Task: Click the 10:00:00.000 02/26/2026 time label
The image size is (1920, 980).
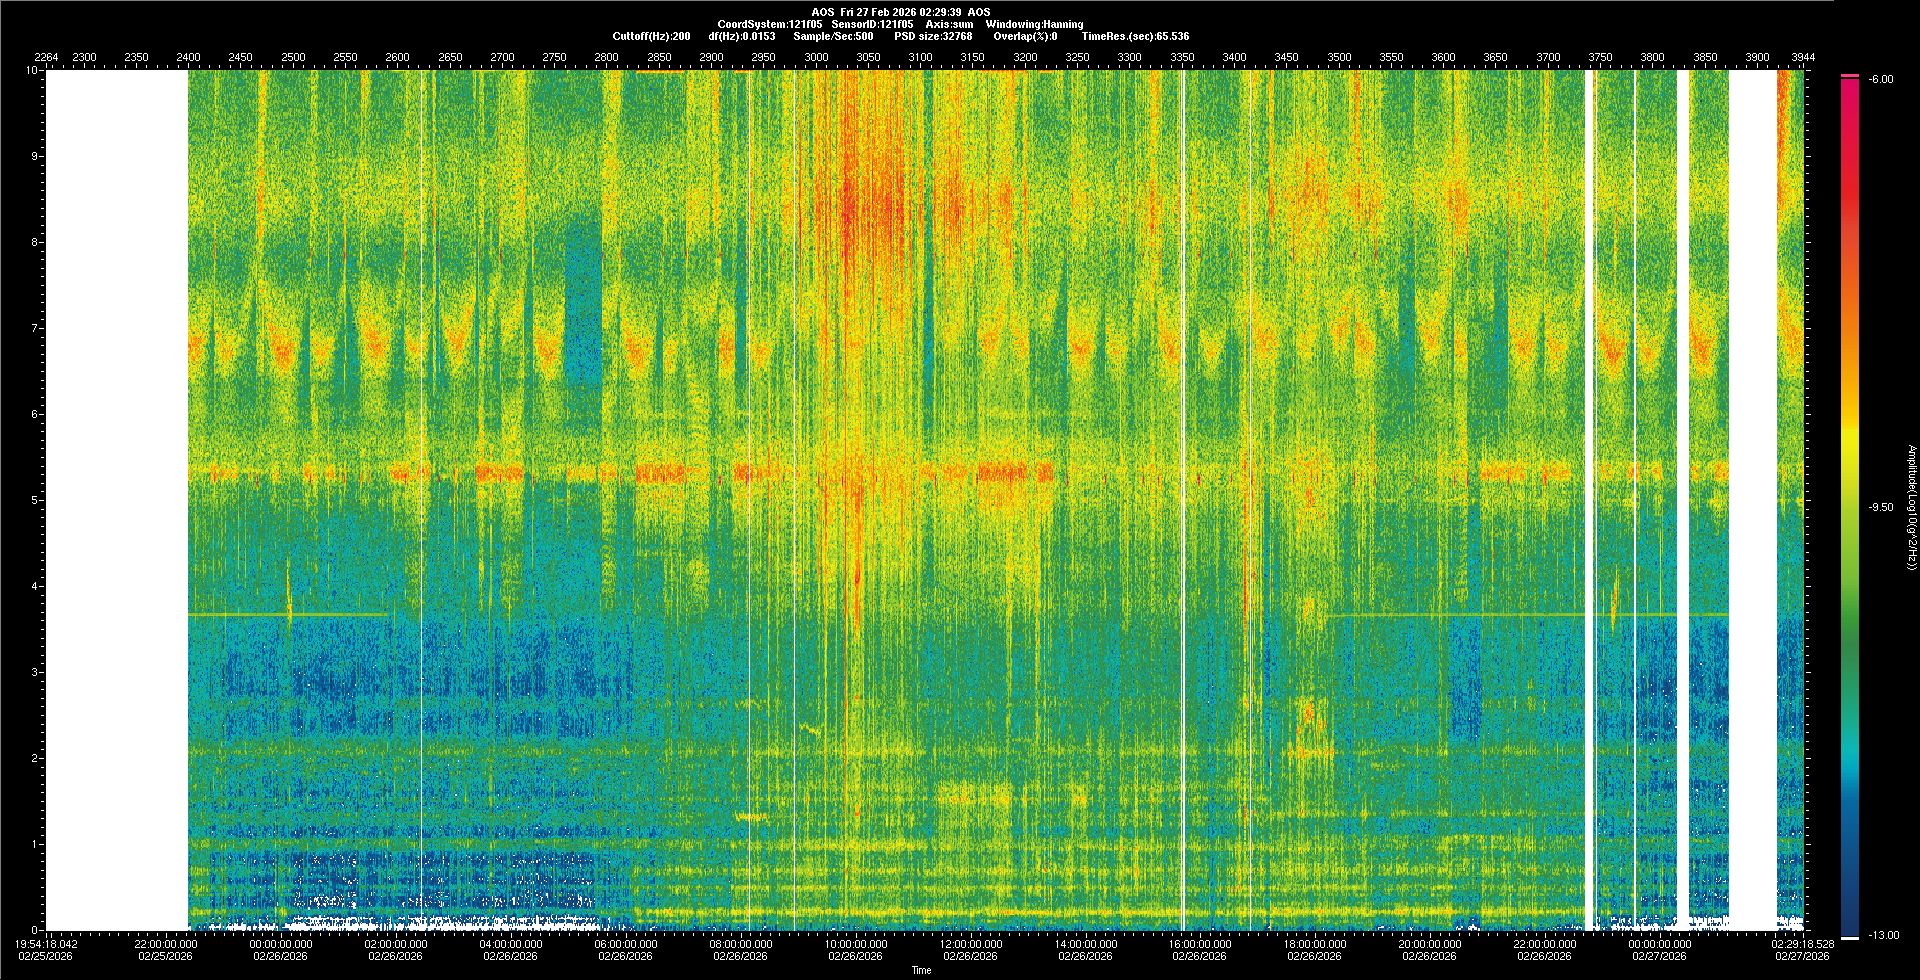Action: 855,949
